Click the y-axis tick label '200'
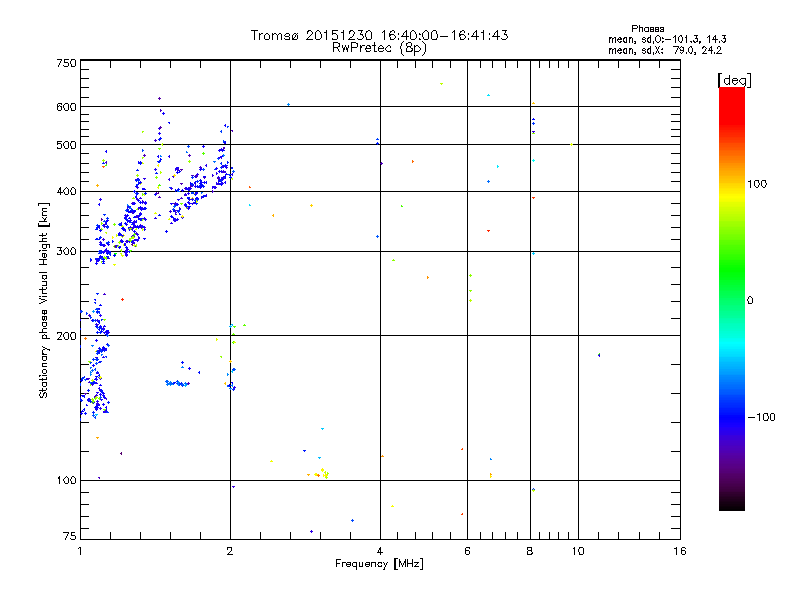This screenshot has height=600, width=800. [66, 336]
